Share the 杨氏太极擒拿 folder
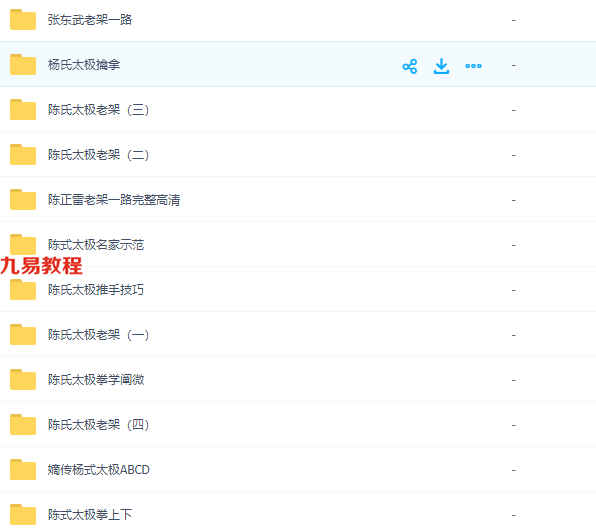596x531 pixels. 410,66
